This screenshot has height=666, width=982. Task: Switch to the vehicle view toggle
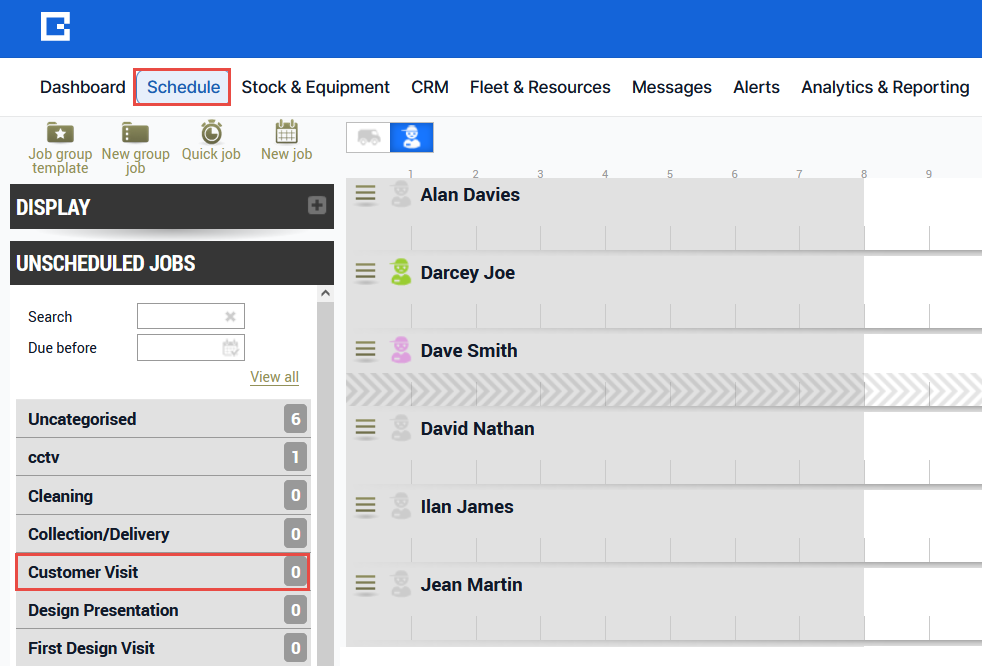(368, 137)
